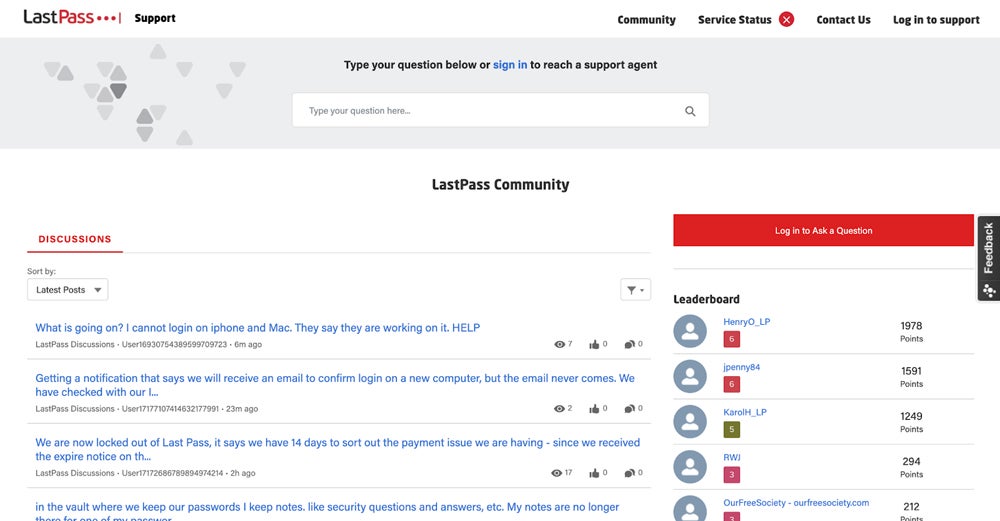The width and height of the screenshot is (1000, 521).
Task: Type in the question search field
Action: 490,111
